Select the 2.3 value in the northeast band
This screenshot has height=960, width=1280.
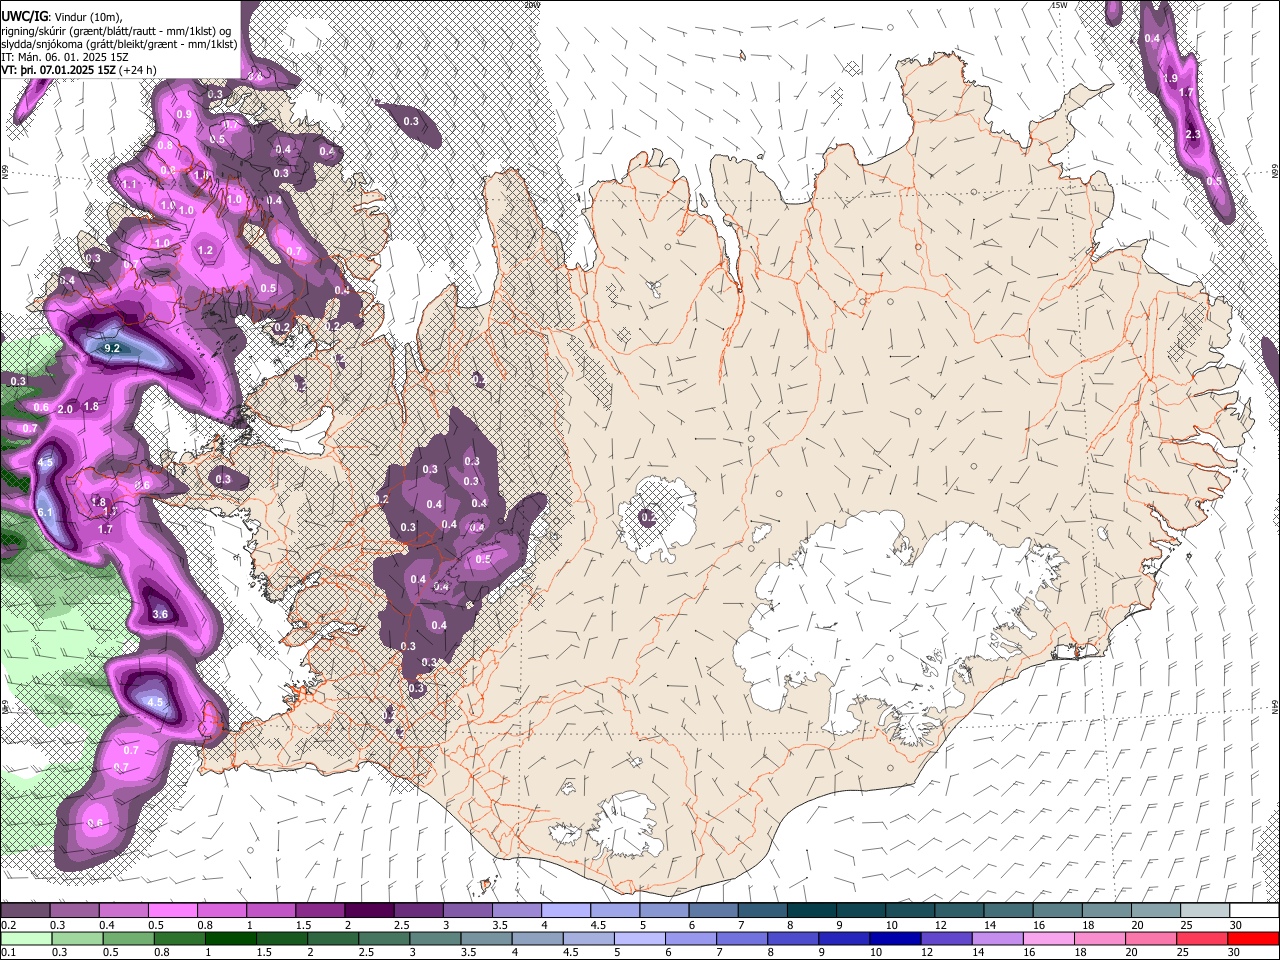click(x=1193, y=134)
